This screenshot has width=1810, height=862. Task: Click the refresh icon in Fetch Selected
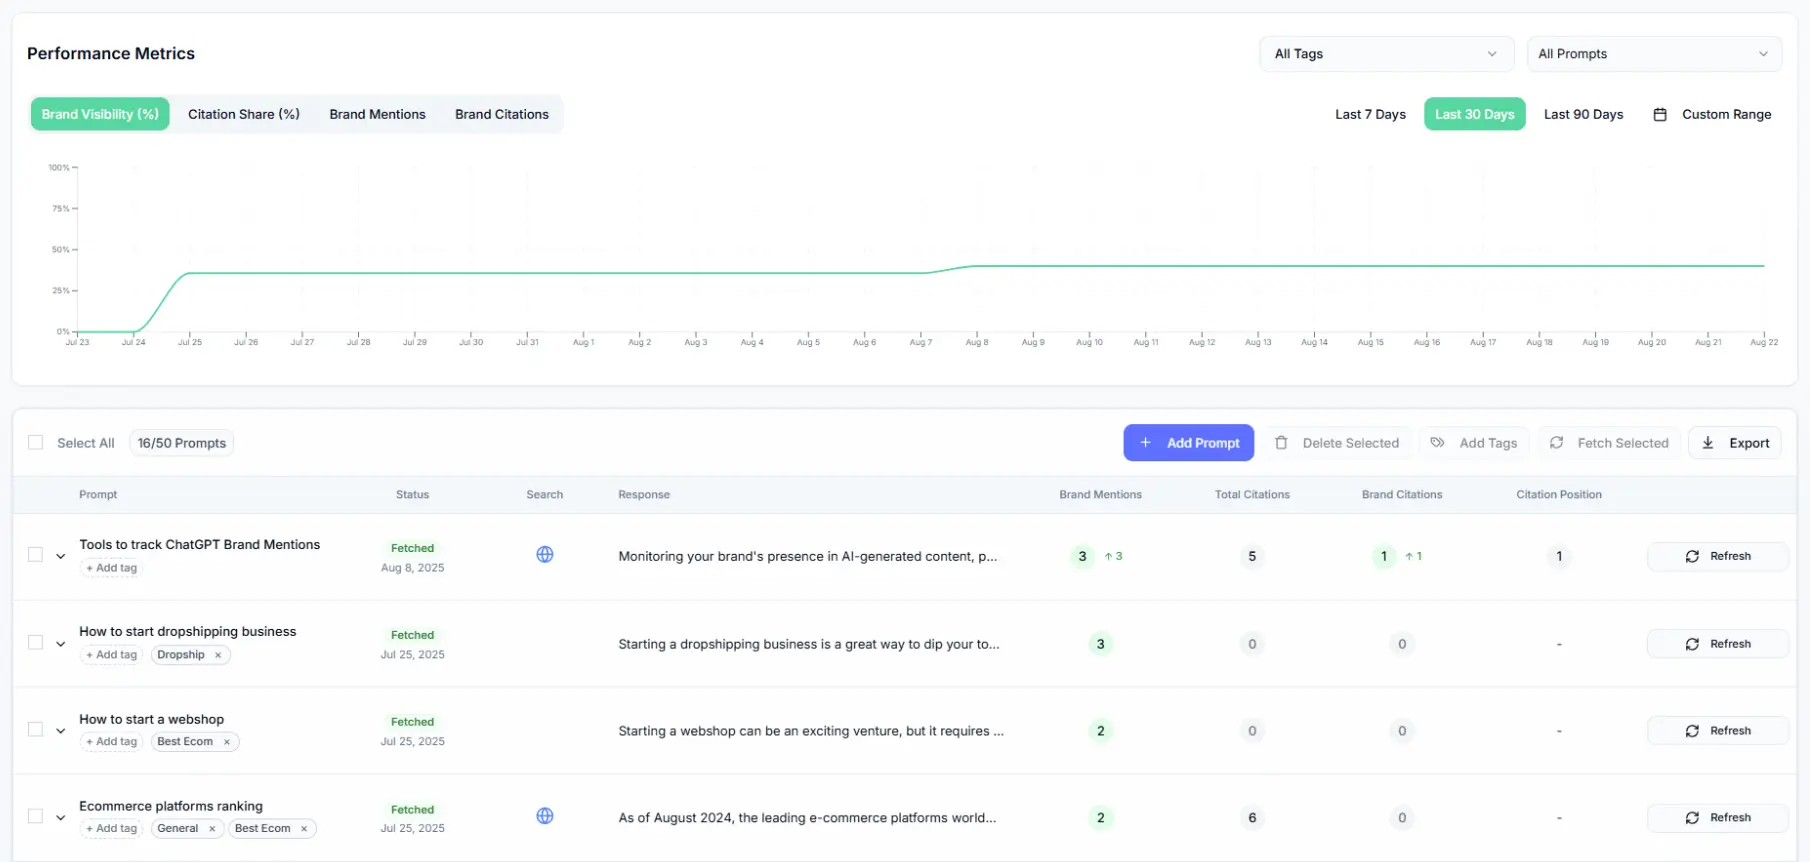coord(1557,443)
